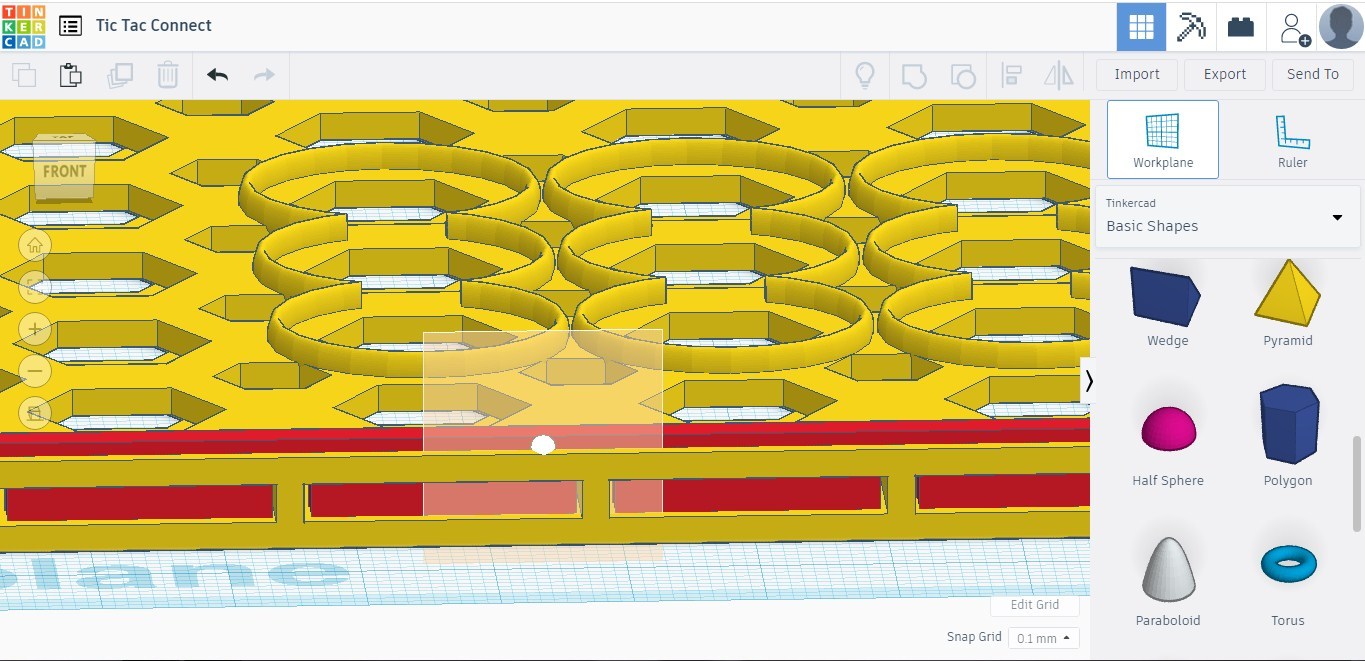Select the Ruler tool
This screenshot has width=1365, height=661.
(1292, 139)
